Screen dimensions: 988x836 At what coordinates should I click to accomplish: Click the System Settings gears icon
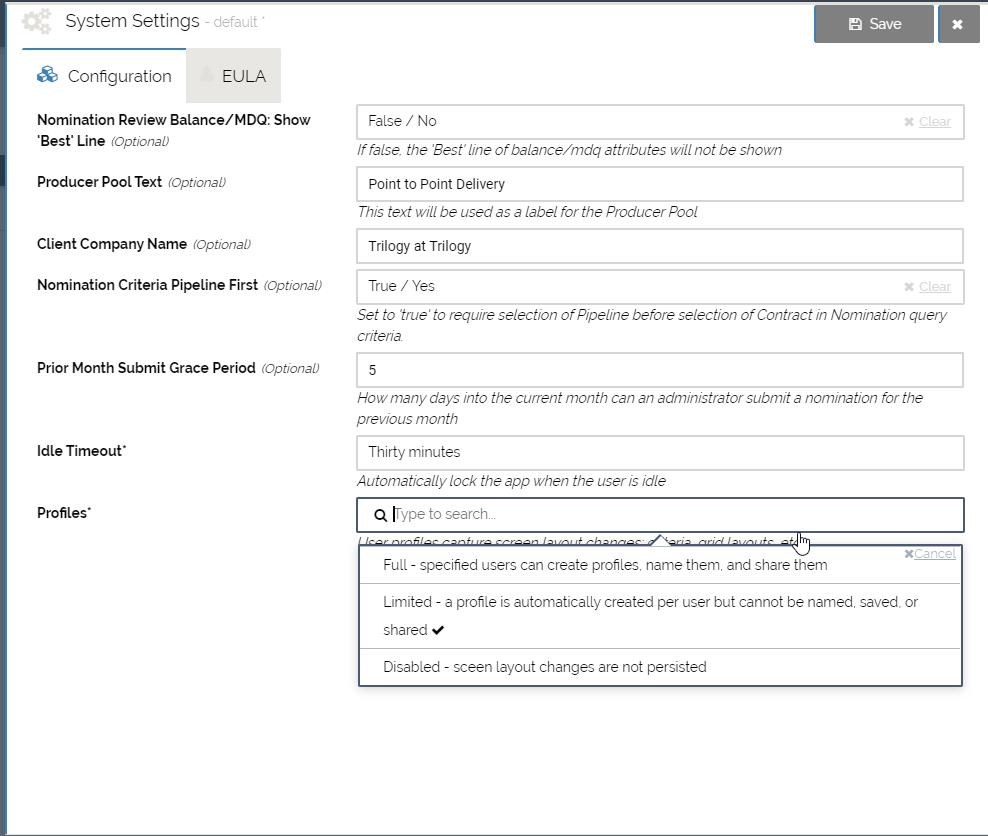(36, 21)
